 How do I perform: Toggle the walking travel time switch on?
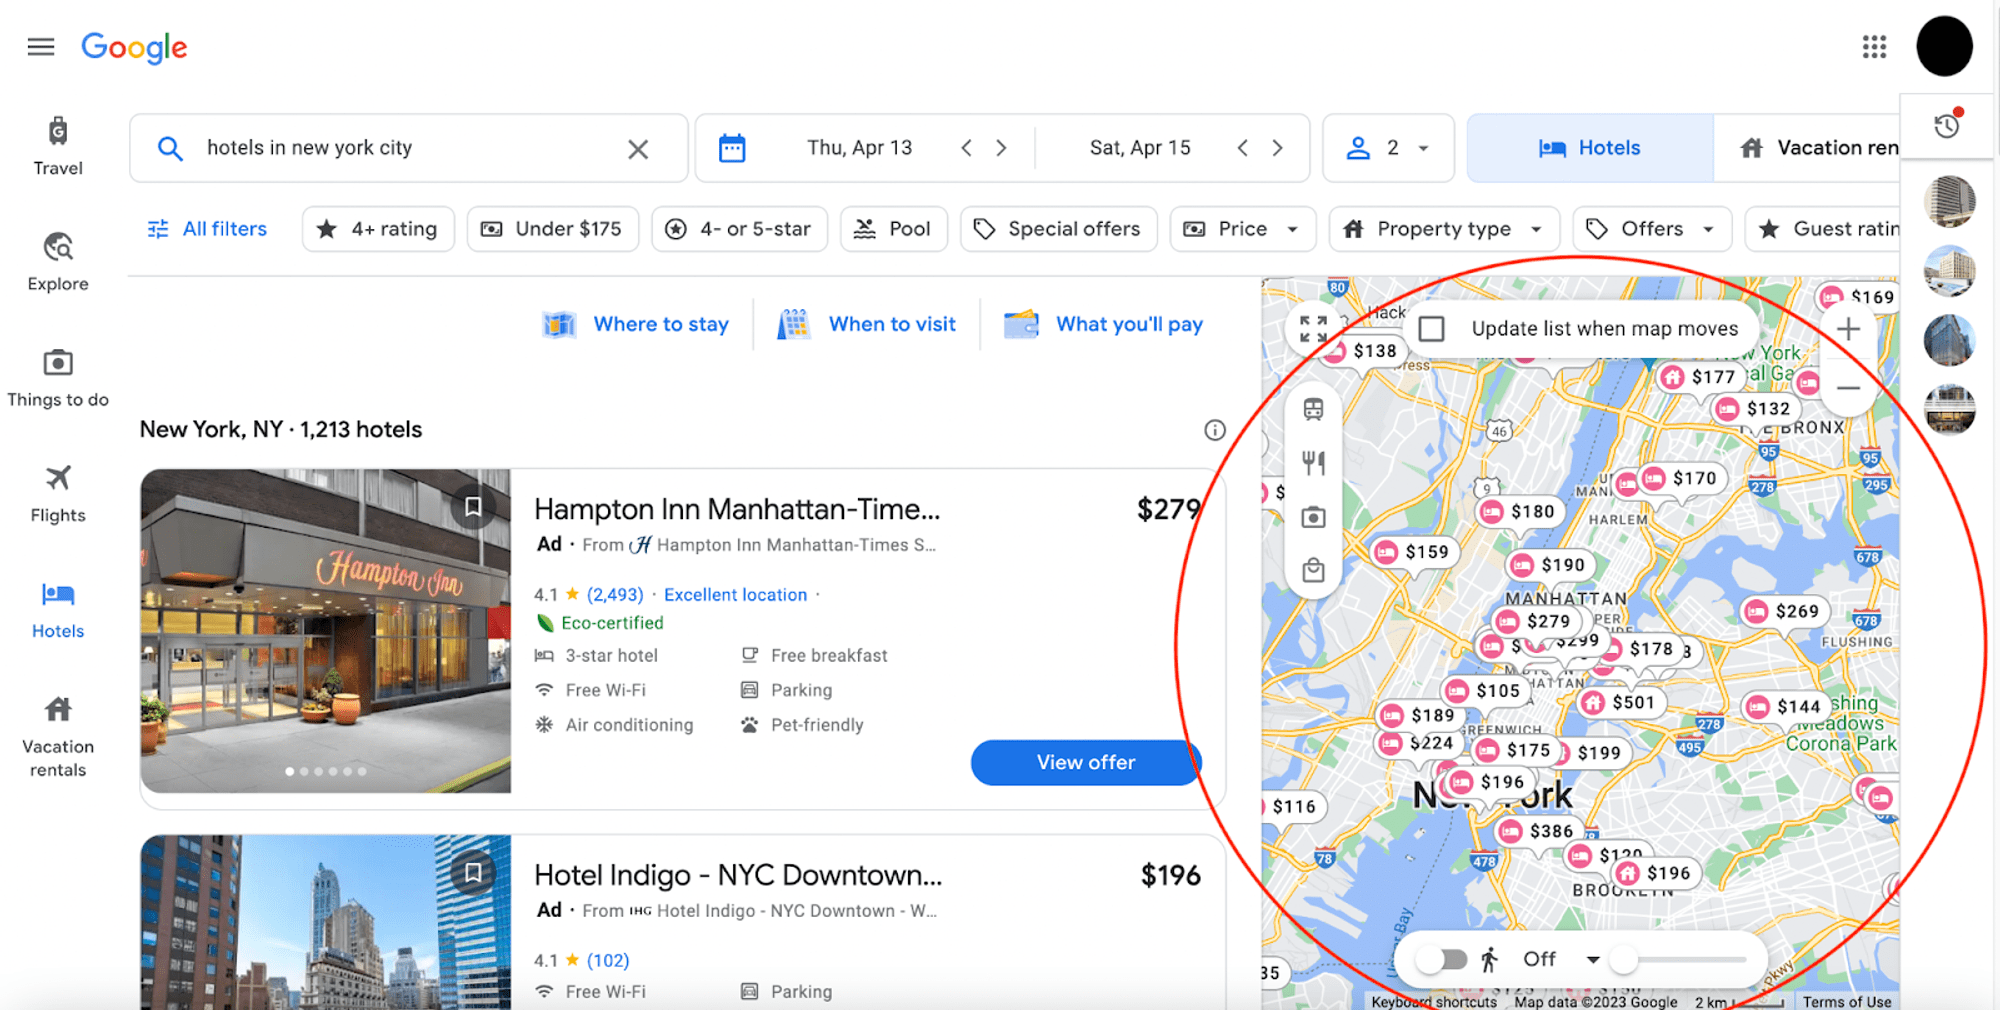point(1443,958)
